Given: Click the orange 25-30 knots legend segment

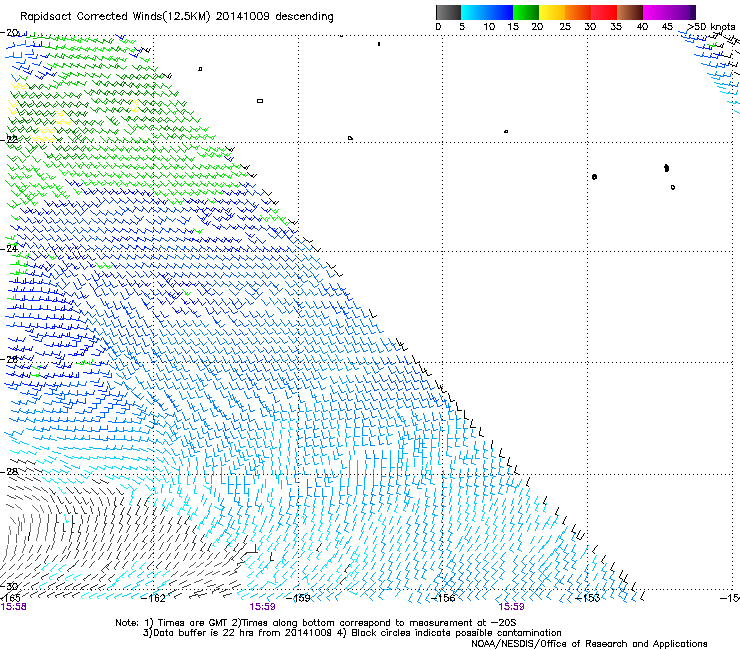Looking at the screenshot, I should [x=578, y=12].
